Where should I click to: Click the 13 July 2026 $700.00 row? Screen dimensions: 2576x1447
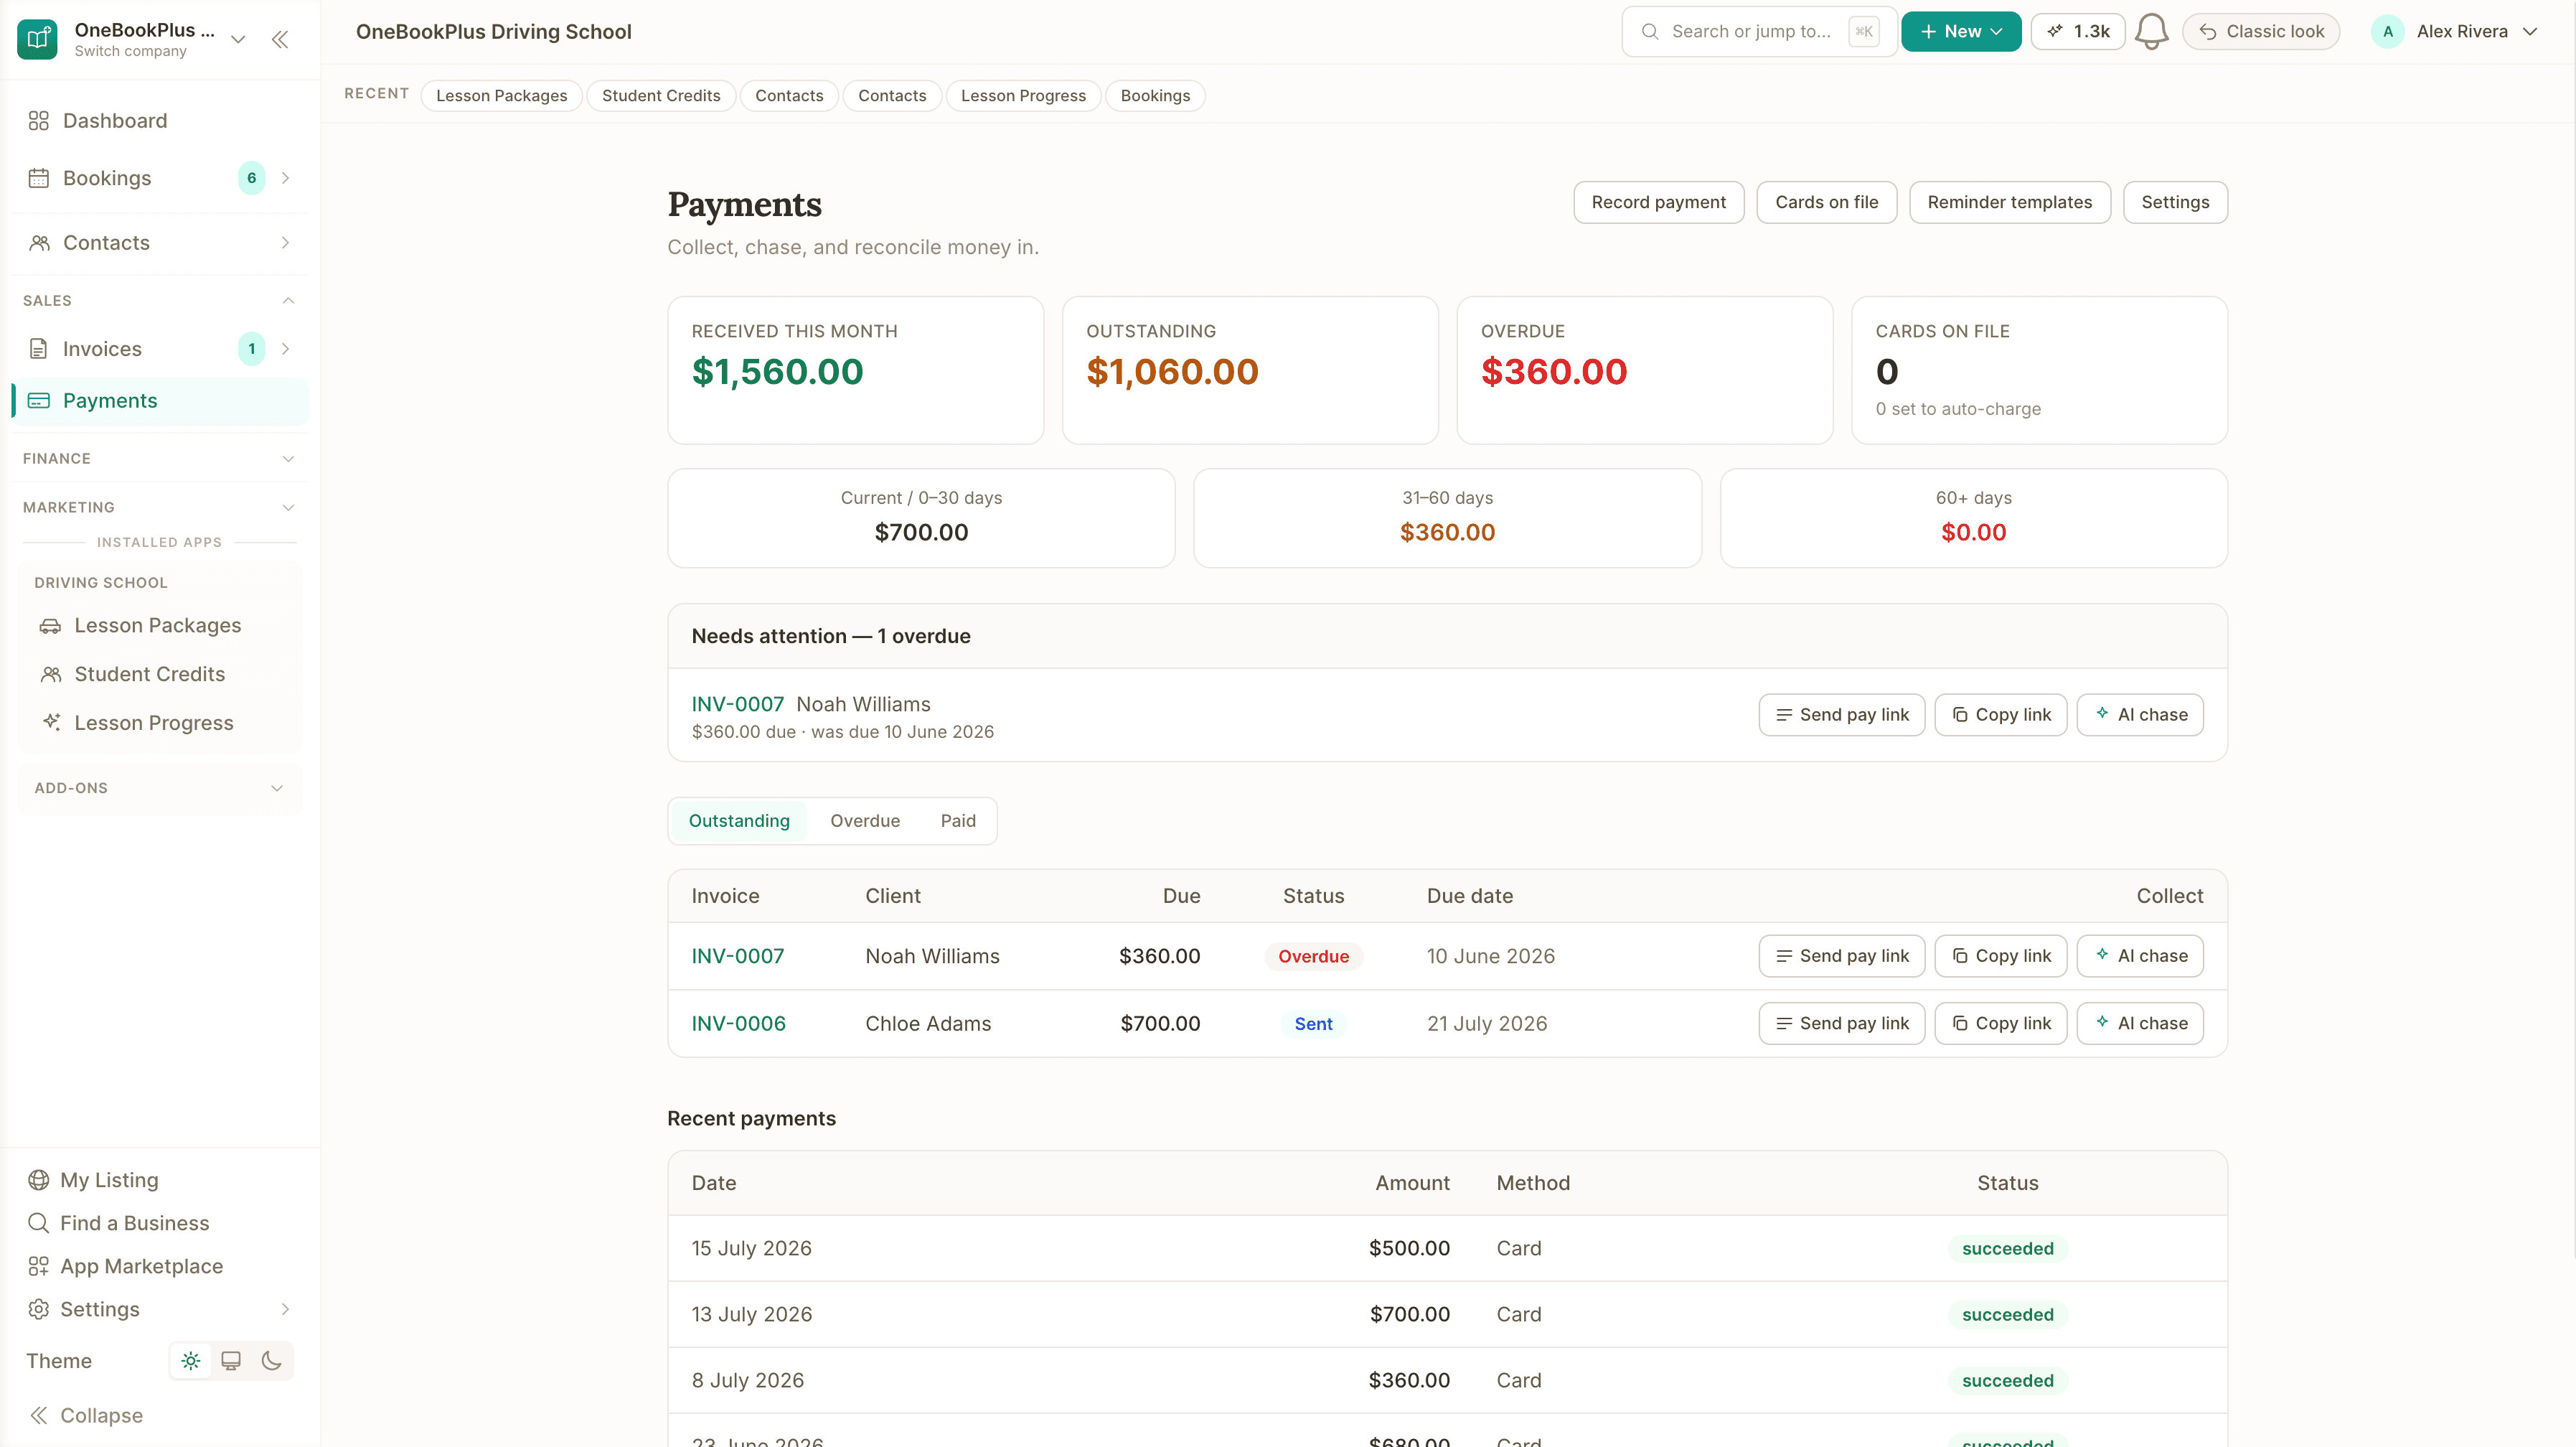[x=1447, y=1315]
